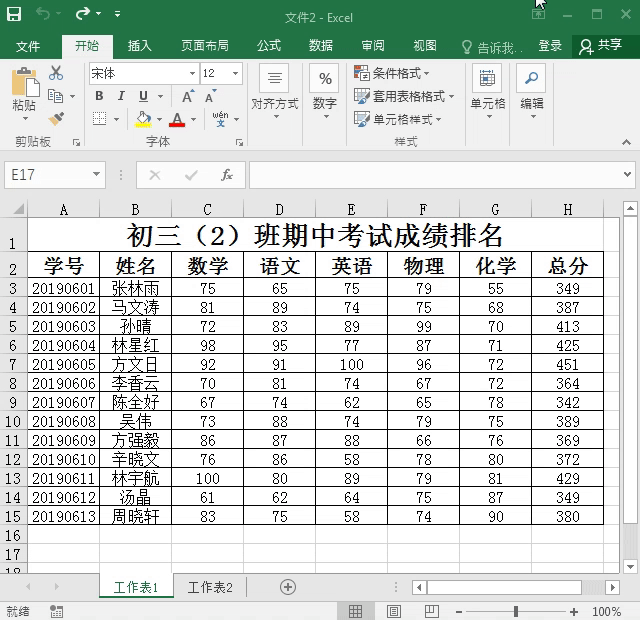Click Page Layout view icon

tap(394, 611)
